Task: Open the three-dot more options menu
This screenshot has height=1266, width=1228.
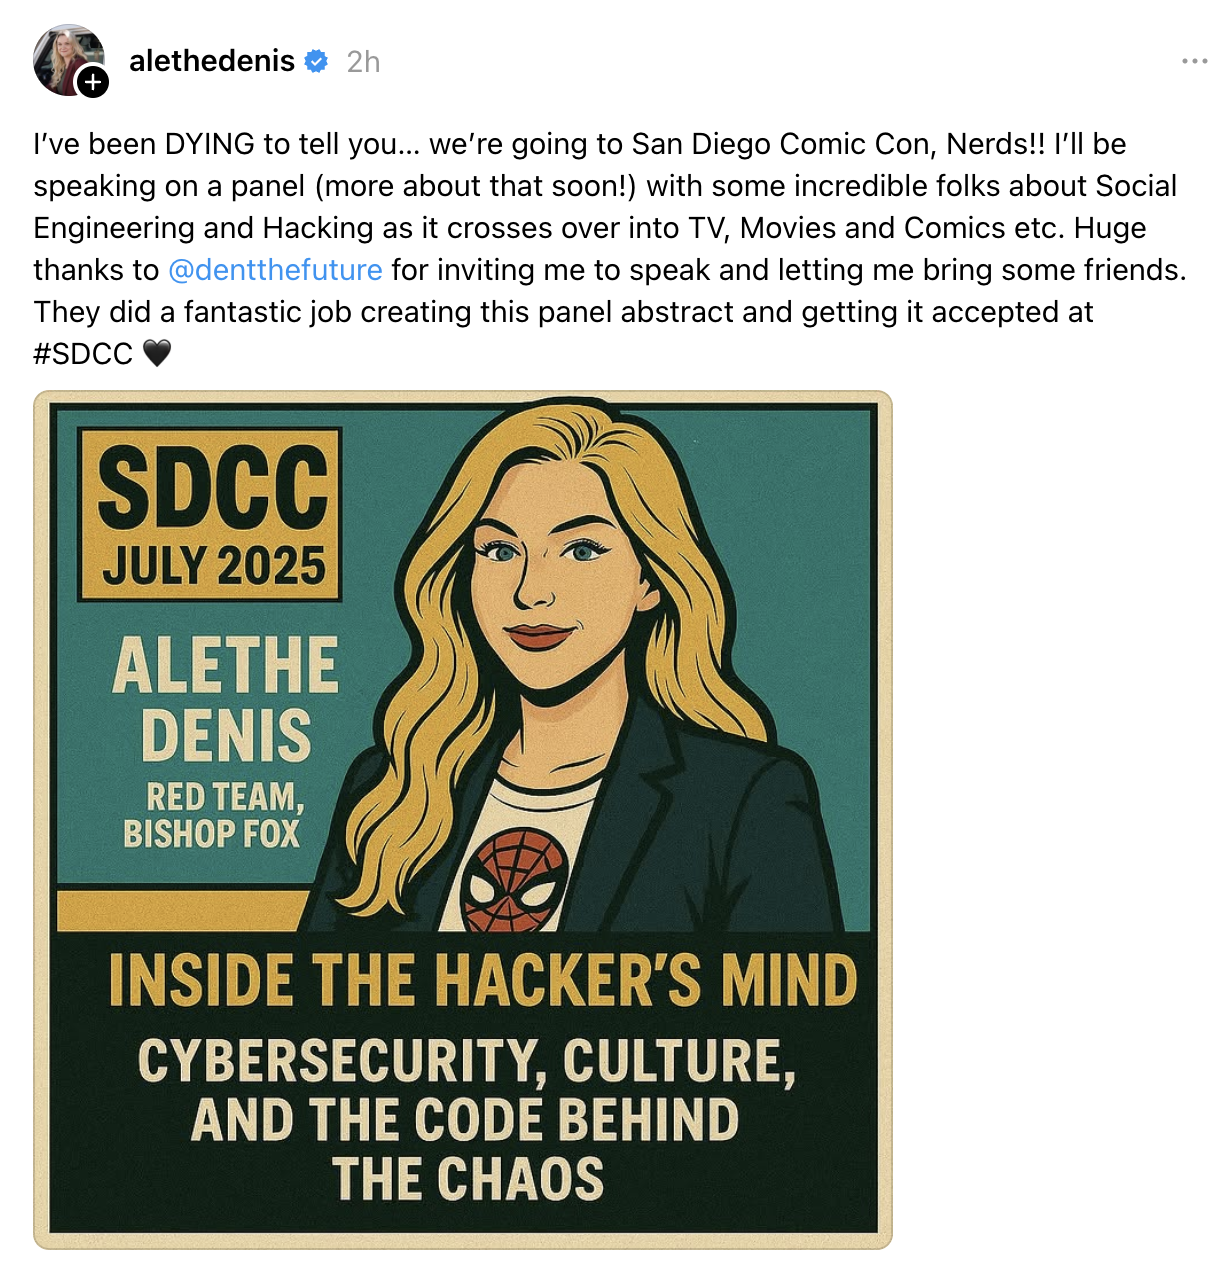Action: point(1194,61)
